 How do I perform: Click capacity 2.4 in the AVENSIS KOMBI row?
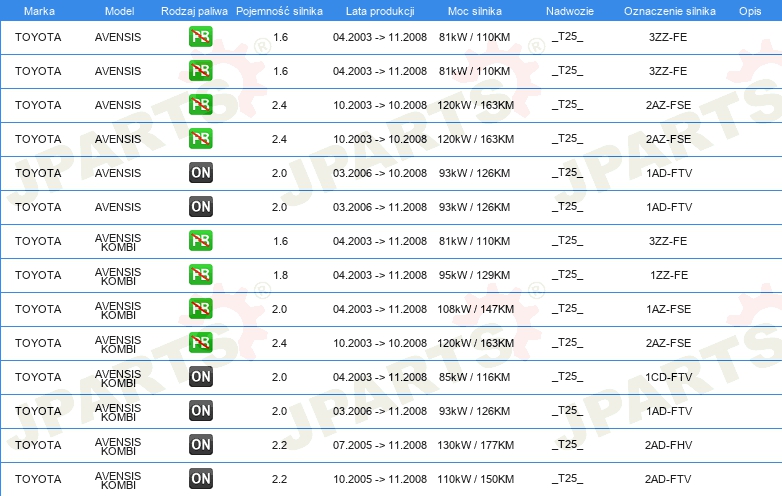tap(279, 343)
